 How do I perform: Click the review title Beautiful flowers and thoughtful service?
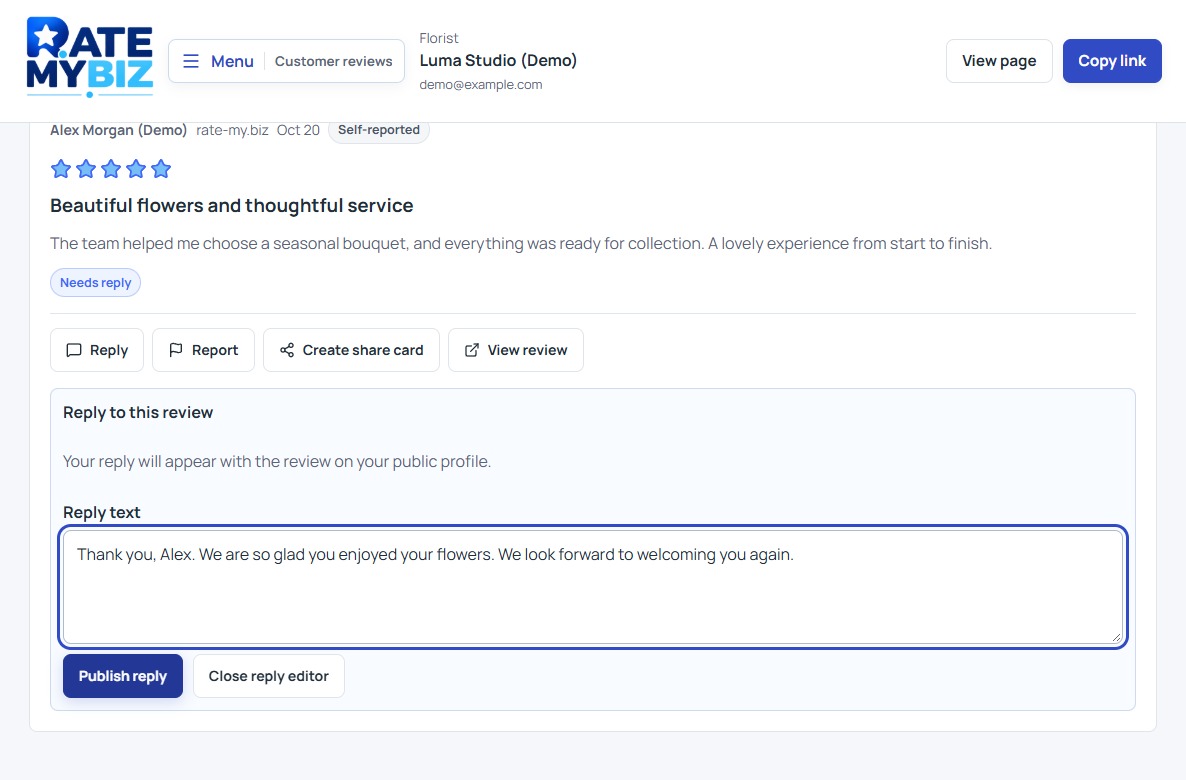pos(231,206)
